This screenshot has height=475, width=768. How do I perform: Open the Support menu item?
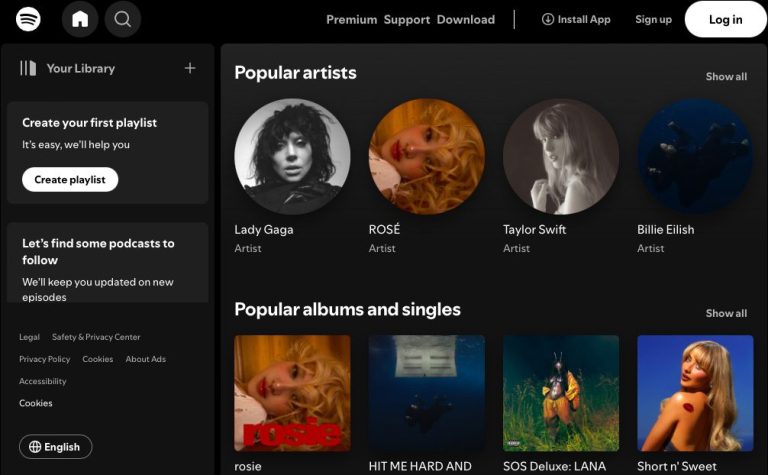coord(407,20)
